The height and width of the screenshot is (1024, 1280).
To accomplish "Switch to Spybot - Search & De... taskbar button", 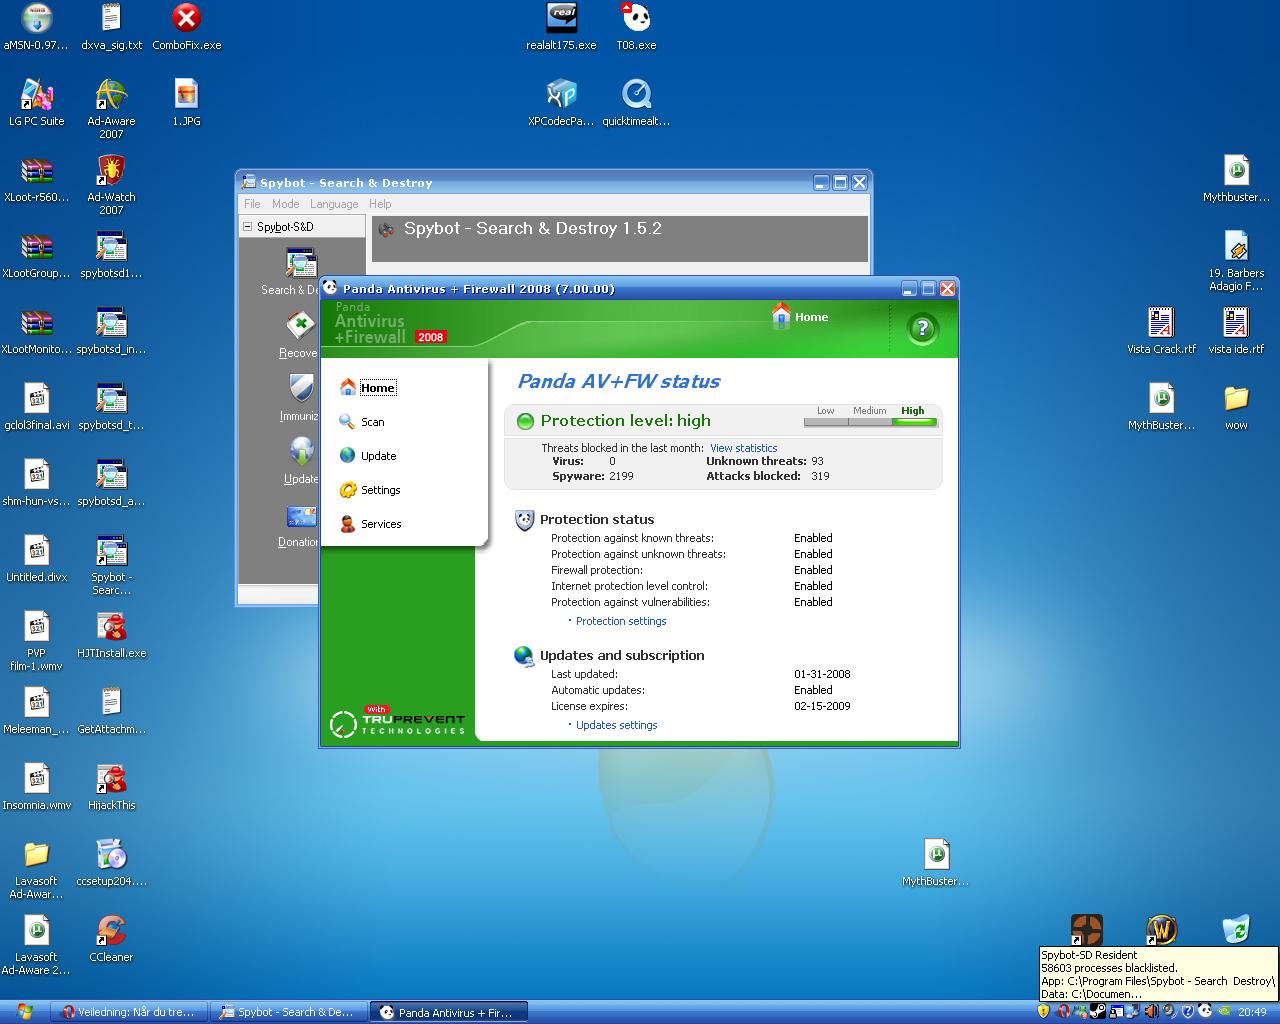I will click(x=288, y=1012).
